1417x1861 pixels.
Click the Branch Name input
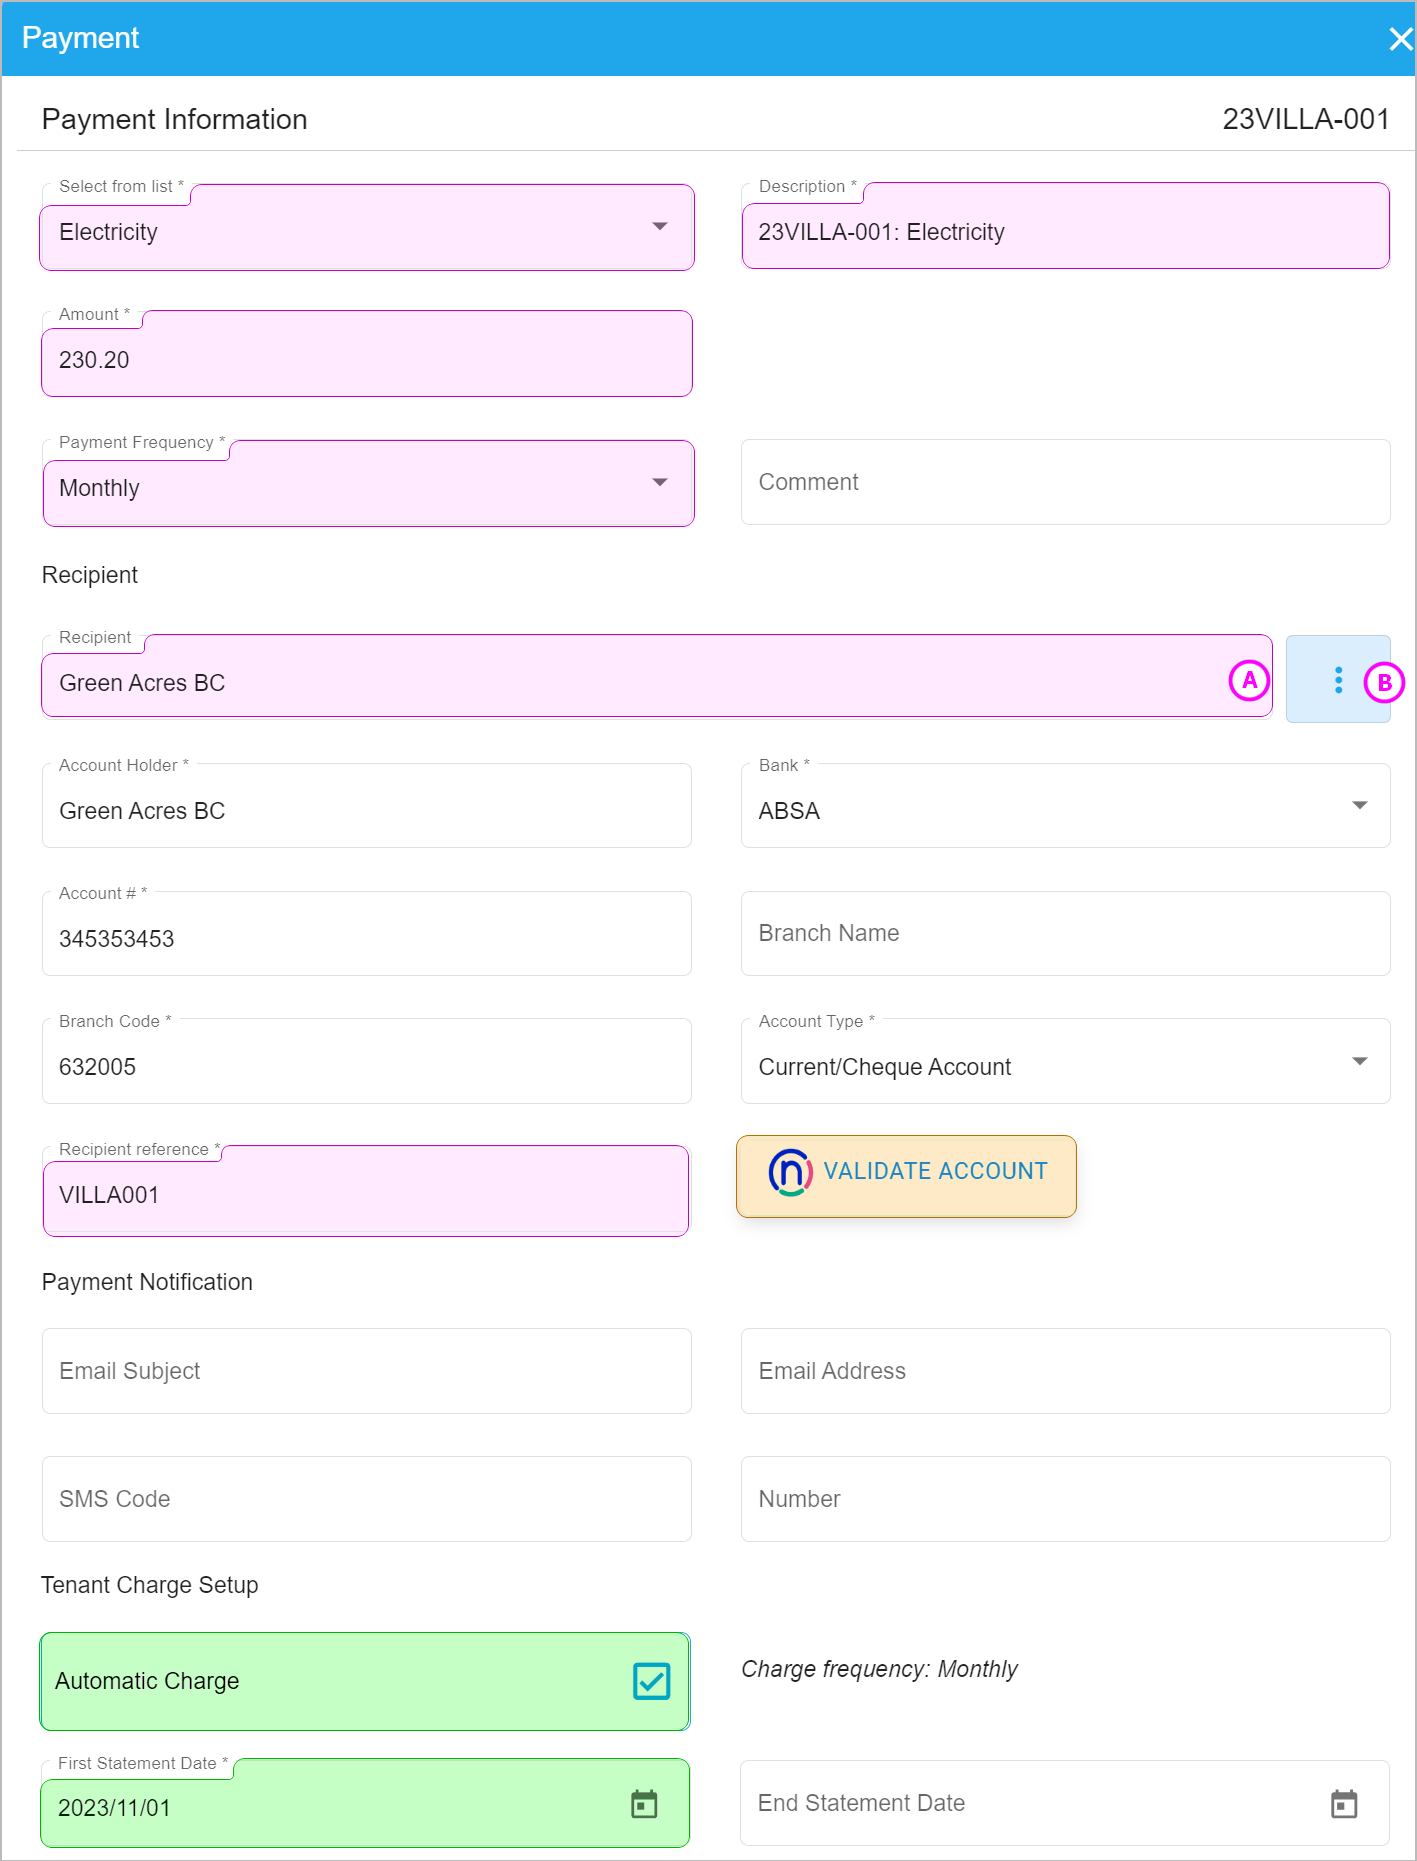[1066, 933]
